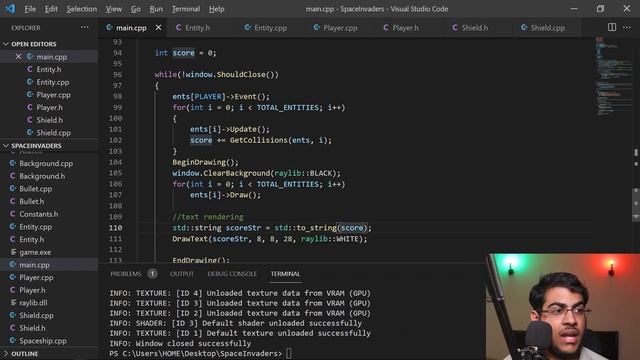Click the VS Code logo icon
The width and height of the screenshot is (640, 360).
10,9
